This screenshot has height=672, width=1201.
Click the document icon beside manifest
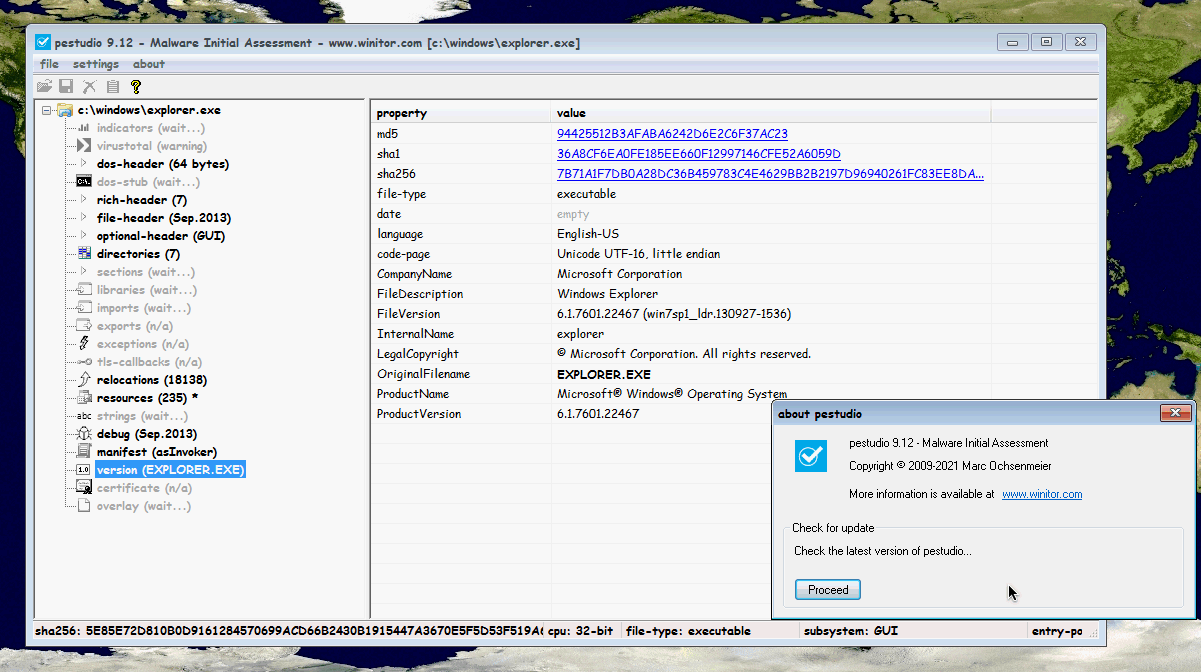point(84,452)
